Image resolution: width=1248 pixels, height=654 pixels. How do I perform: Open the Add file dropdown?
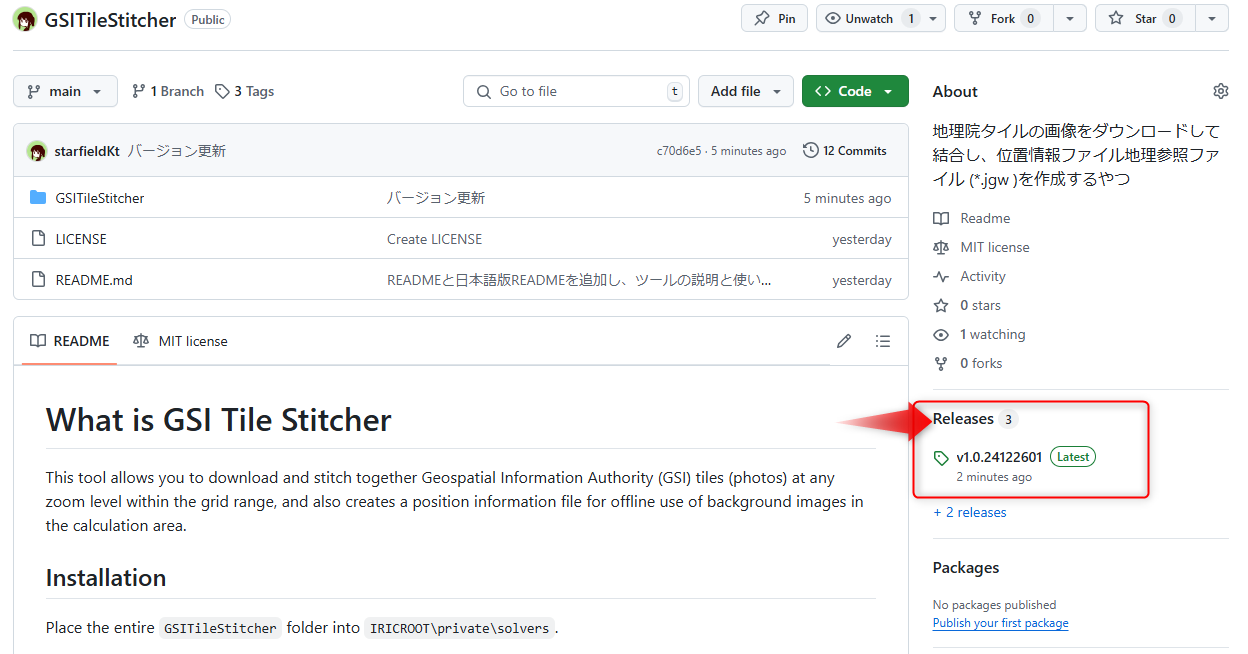pos(746,91)
